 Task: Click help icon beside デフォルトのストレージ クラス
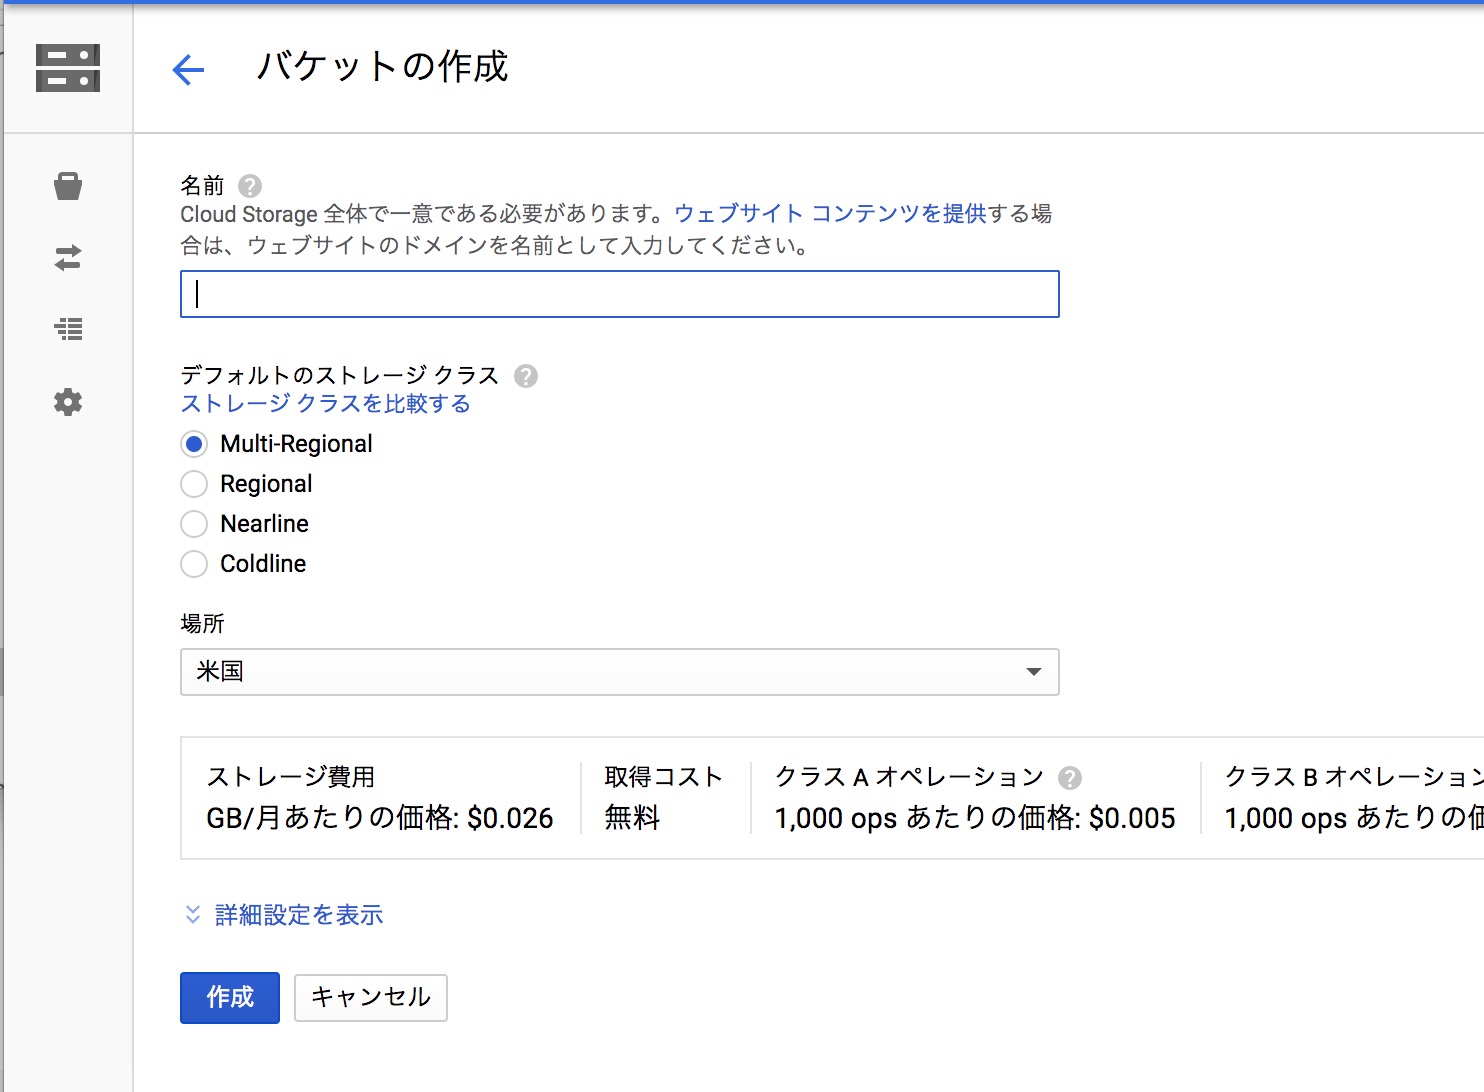coord(526,376)
